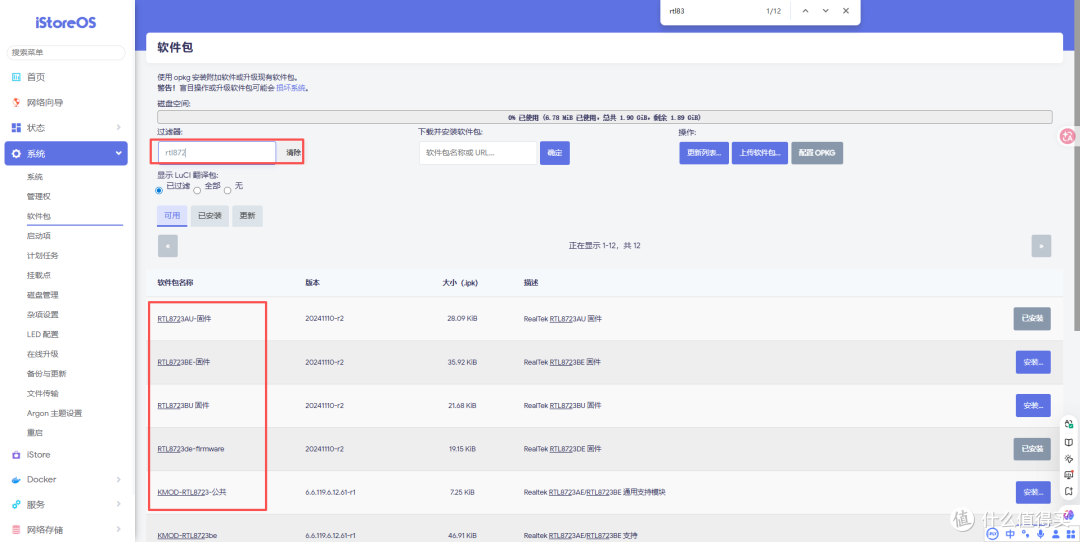Click the package name or URL field
Image resolution: width=1080 pixels, height=542 pixels.
pos(478,153)
